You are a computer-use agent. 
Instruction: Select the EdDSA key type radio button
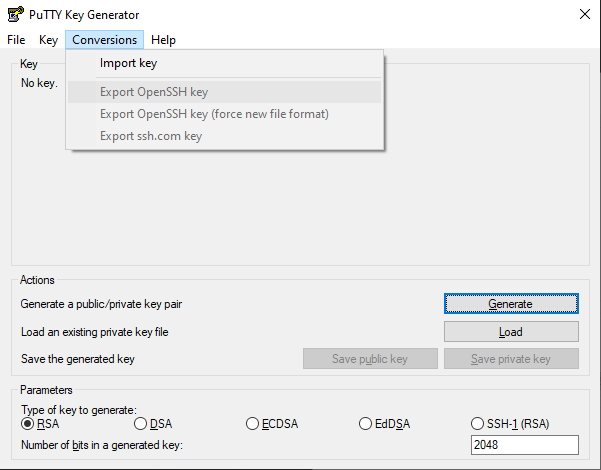pyautogui.click(x=365, y=424)
